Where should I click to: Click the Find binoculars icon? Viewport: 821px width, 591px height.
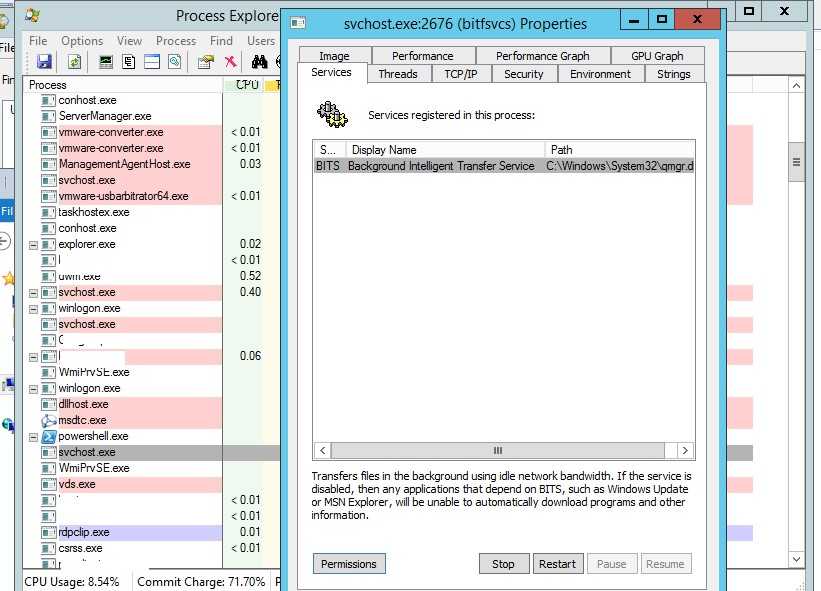coord(258,62)
